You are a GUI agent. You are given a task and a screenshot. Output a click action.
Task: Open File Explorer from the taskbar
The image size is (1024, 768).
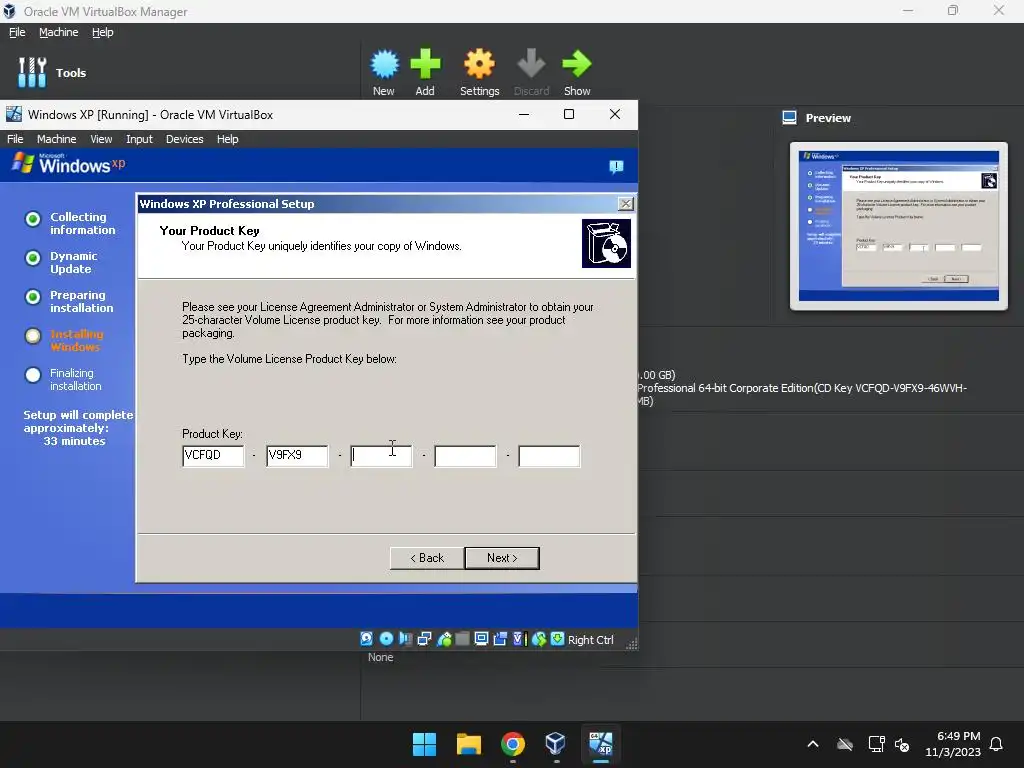[x=468, y=744]
